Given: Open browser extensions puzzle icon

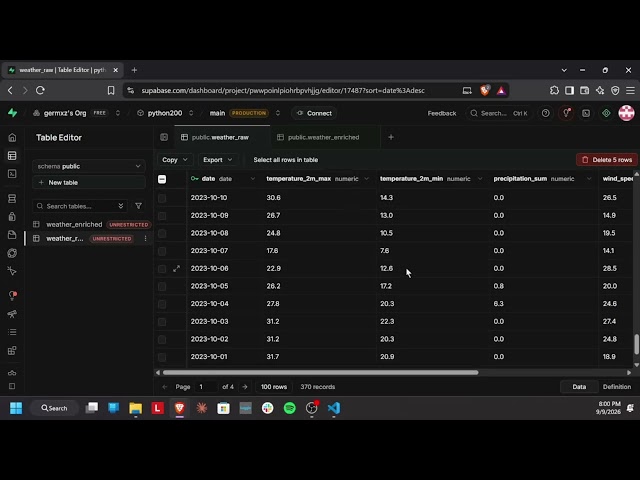Looking at the screenshot, I should (554, 90).
